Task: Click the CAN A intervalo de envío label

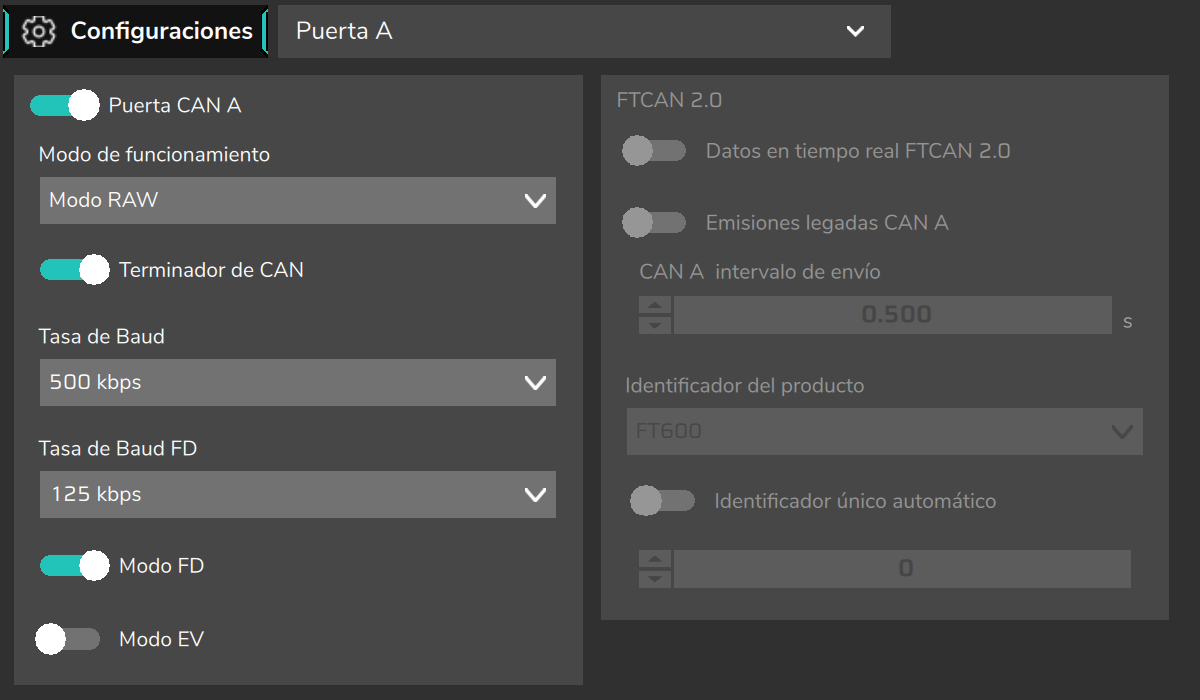Action: pos(760,271)
